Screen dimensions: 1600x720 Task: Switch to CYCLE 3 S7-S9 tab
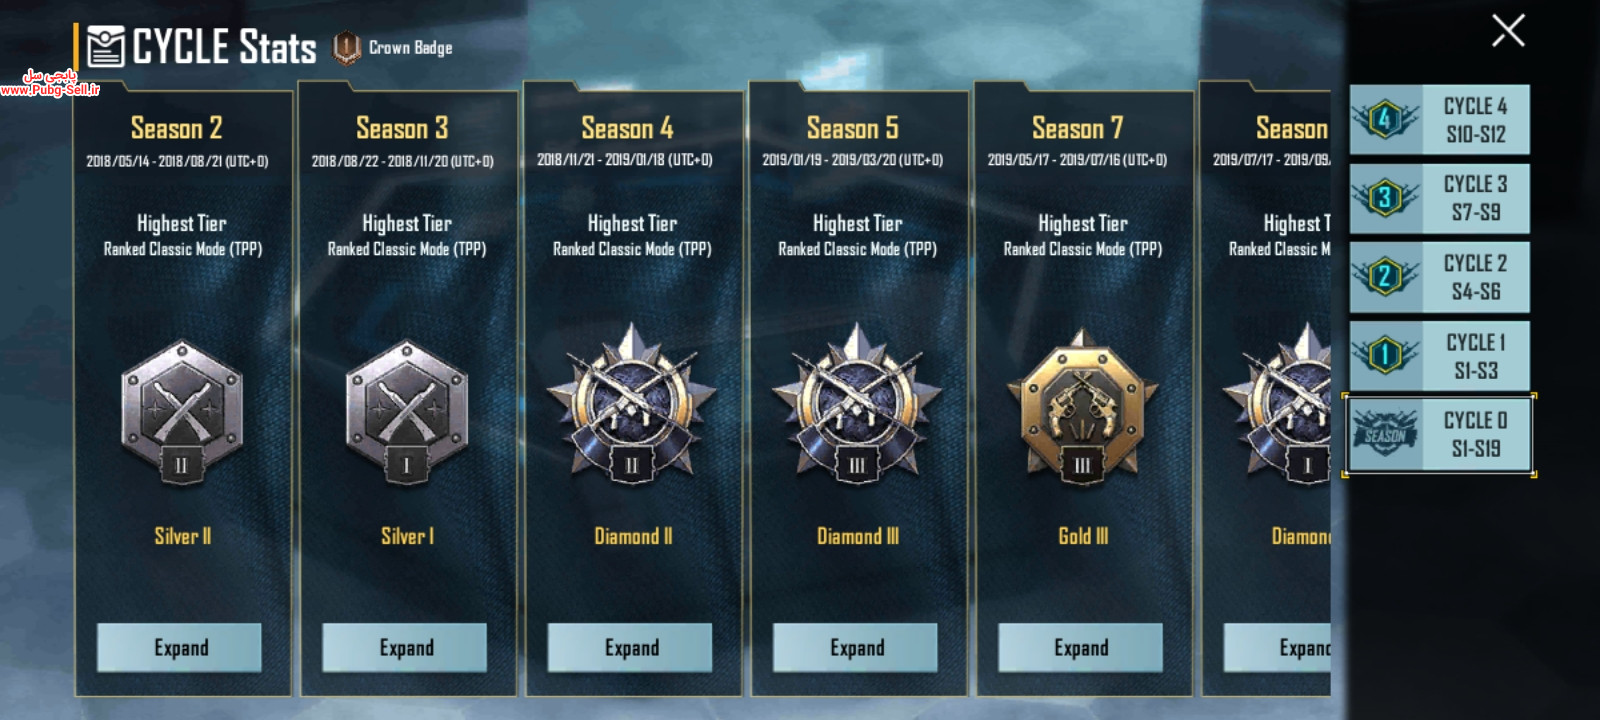coord(1440,198)
